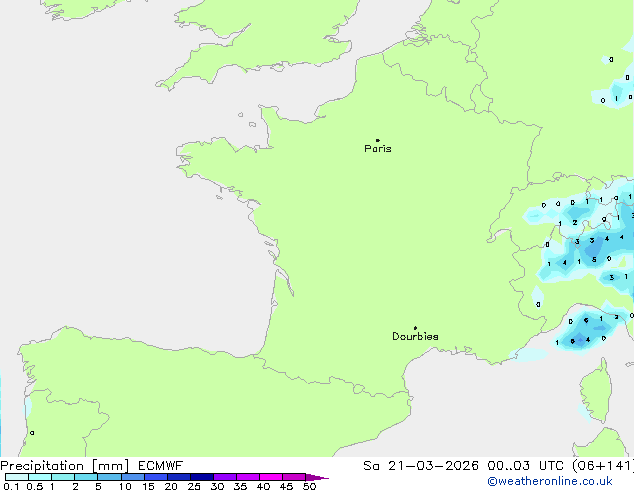Screen dimensions: 634x490
Task: Click the ECMWF model label
Action: pos(161,466)
